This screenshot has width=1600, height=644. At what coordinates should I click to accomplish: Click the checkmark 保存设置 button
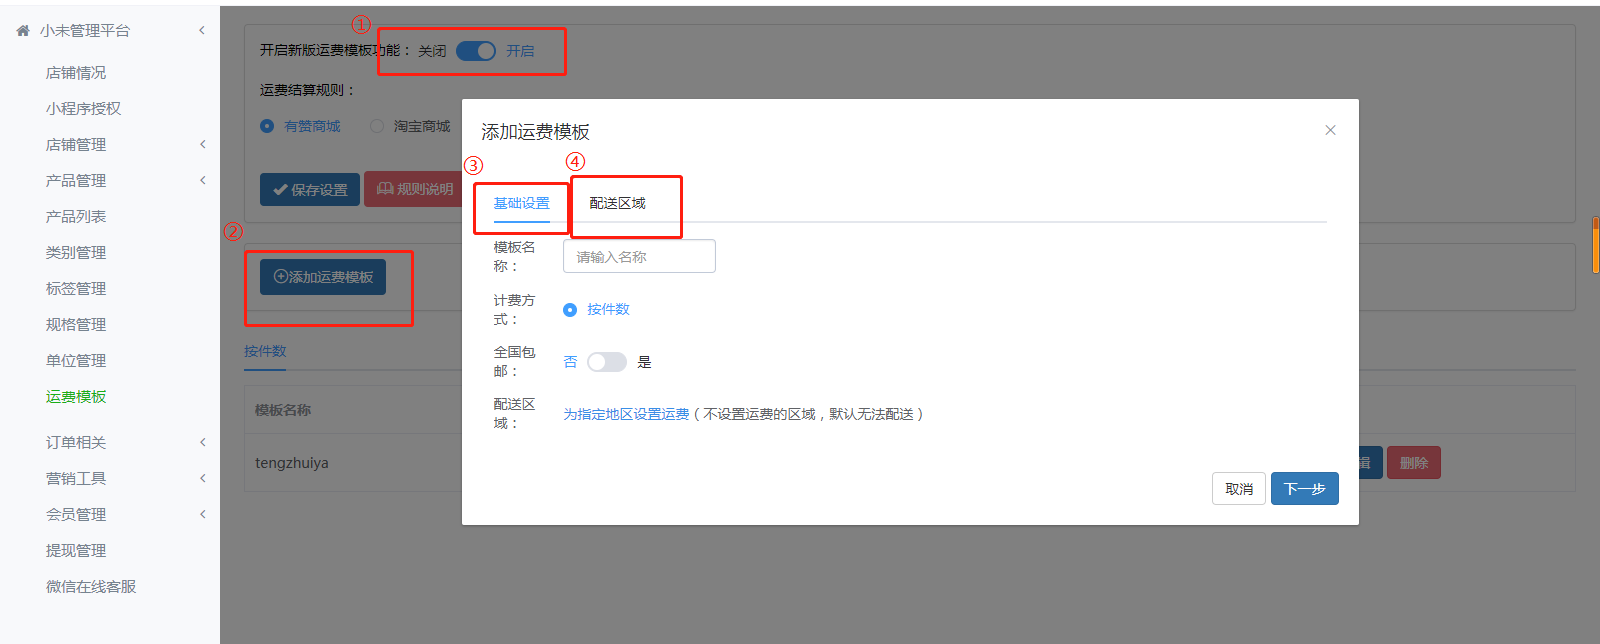click(310, 189)
